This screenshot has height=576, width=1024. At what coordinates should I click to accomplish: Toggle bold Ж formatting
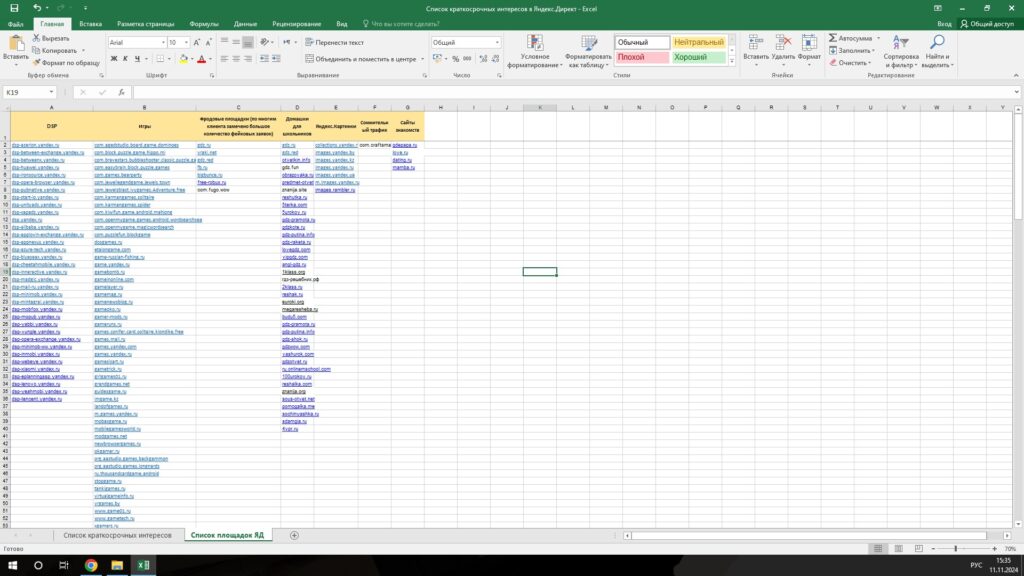(114, 59)
